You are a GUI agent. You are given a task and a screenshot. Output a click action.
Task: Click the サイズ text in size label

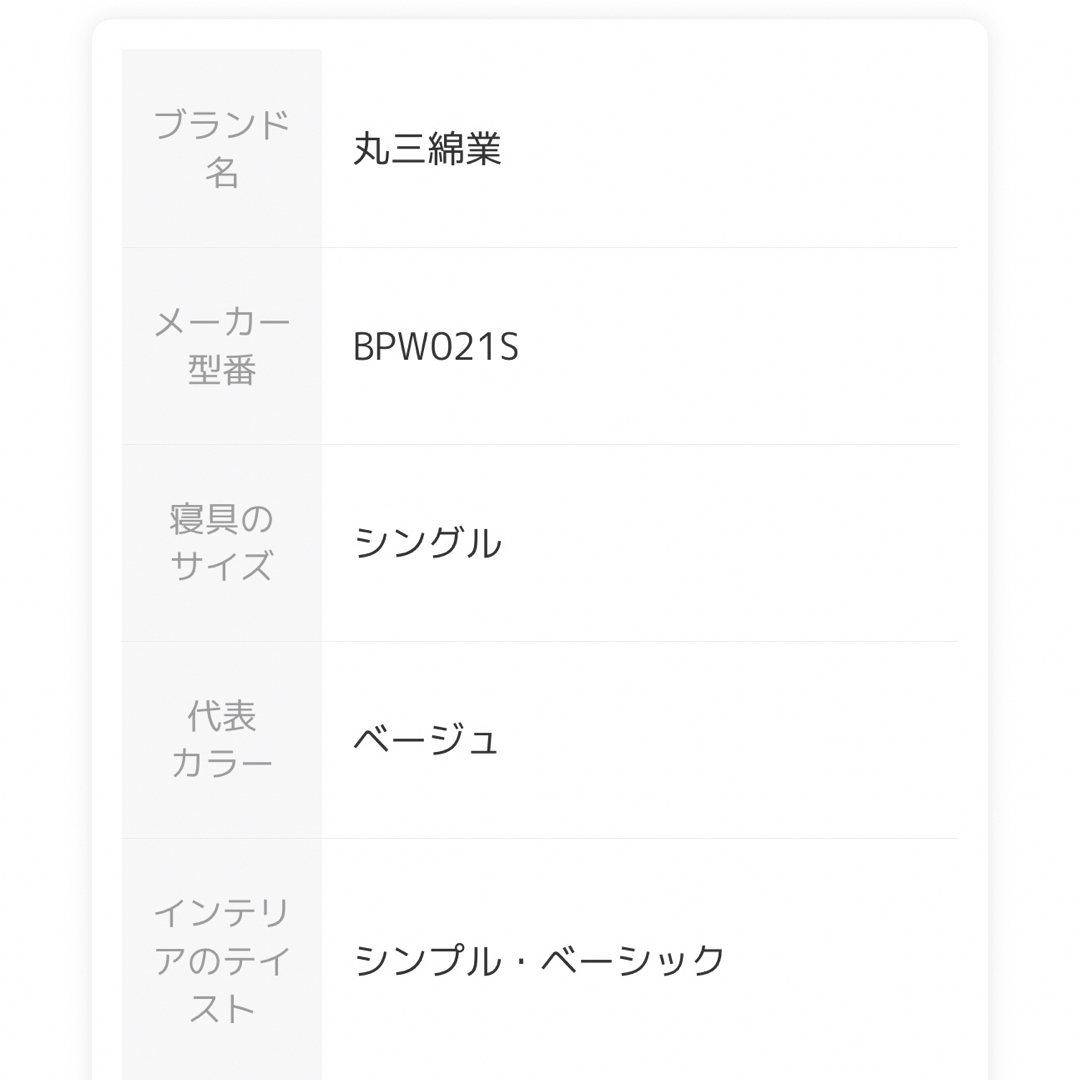tap(222, 567)
